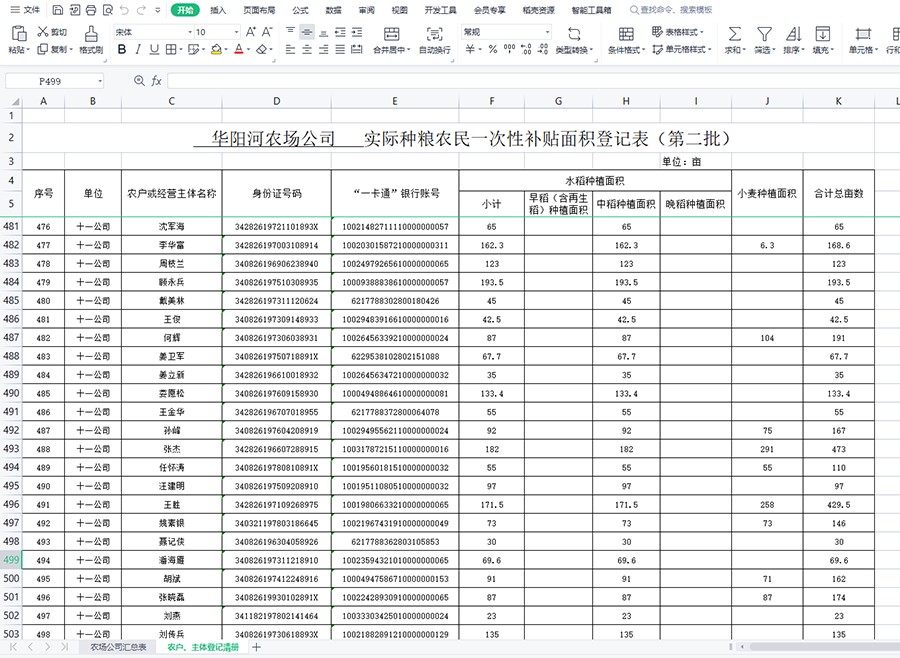Click the AutoSum sigma icon
Viewport: 900px width, 658px height.
(734, 33)
